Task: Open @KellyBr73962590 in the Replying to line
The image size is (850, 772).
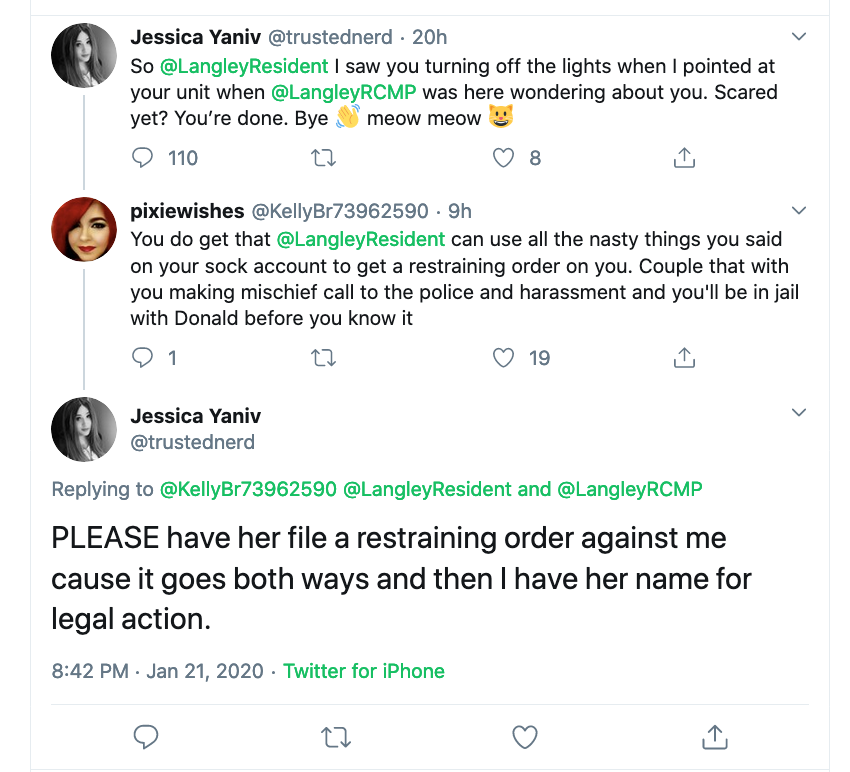Action: click(x=248, y=489)
